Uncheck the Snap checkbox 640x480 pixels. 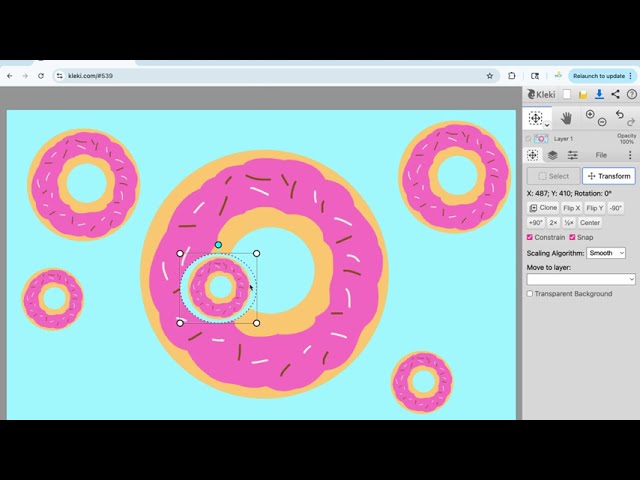click(x=572, y=237)
